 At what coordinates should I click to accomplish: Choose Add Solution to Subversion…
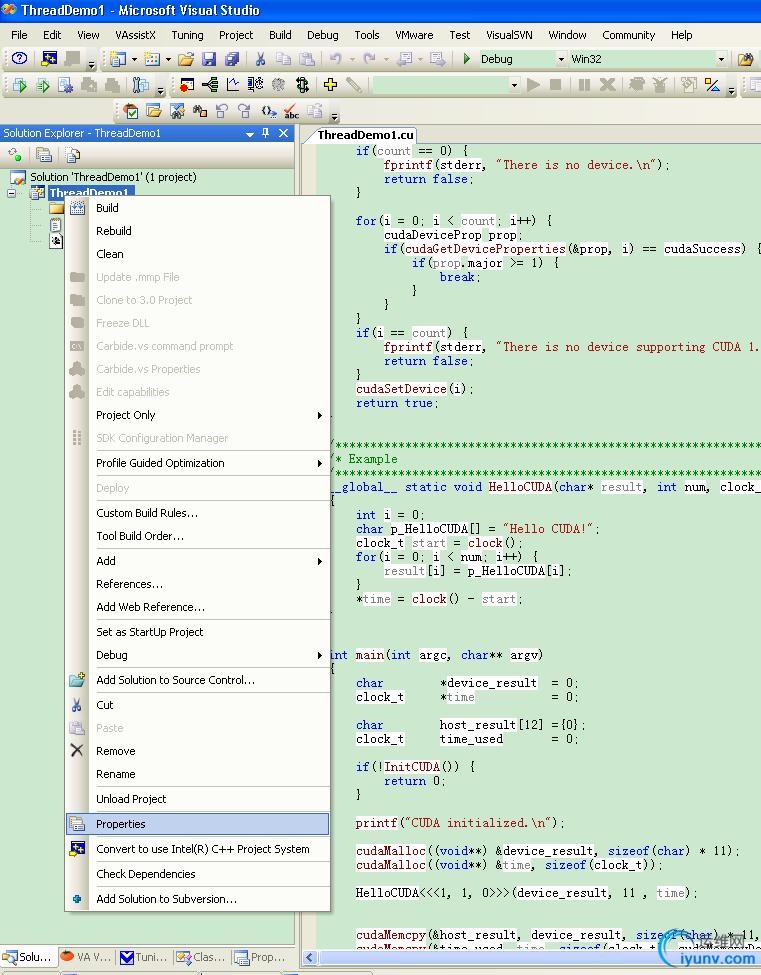[197, 899]
